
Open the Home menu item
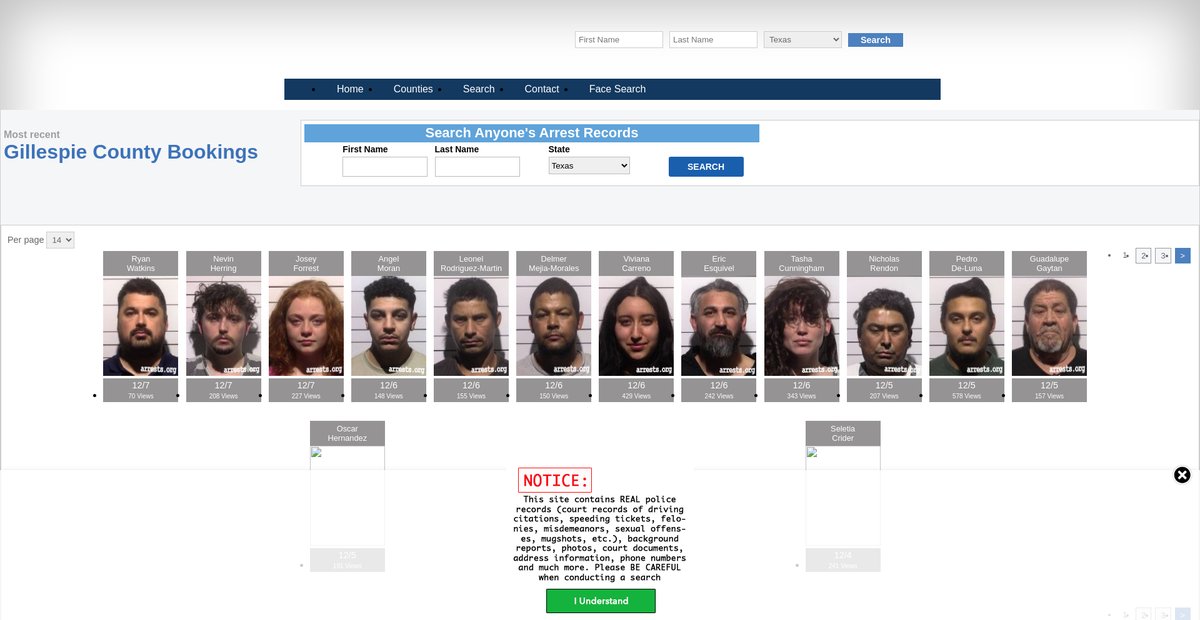[x=350, y=89]
